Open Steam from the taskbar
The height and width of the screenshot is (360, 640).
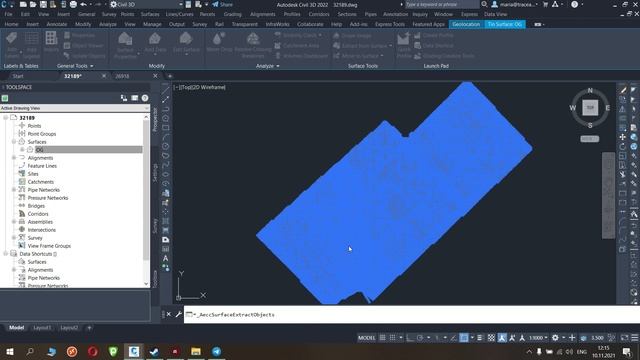(x=154, y=351)
